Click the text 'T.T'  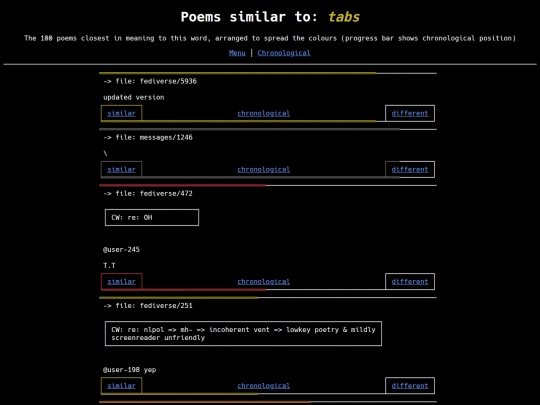109,266
